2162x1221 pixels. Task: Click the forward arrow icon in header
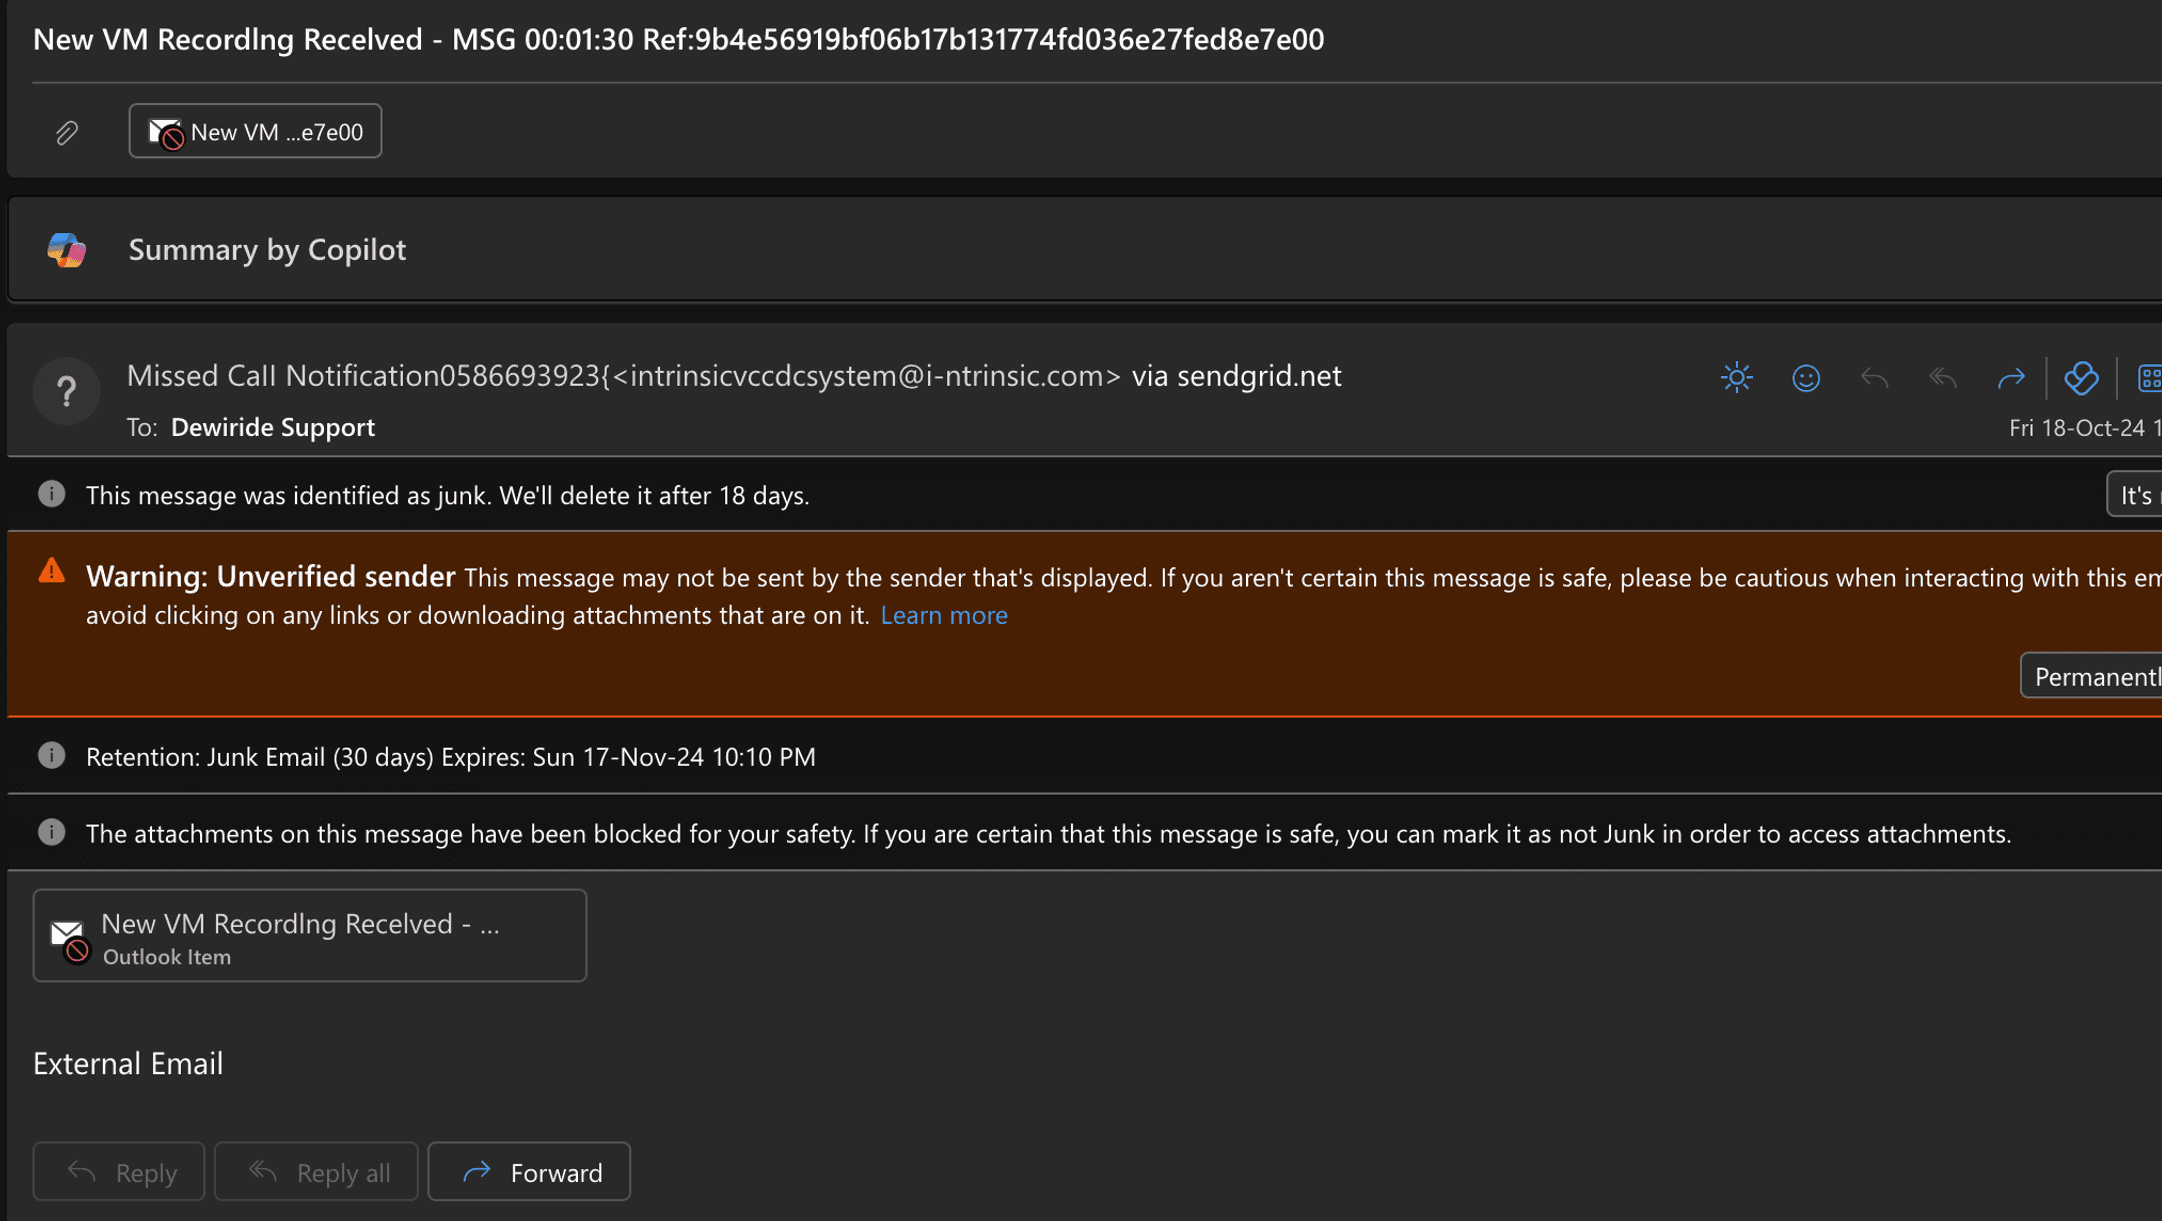[x=2011, y=378]
